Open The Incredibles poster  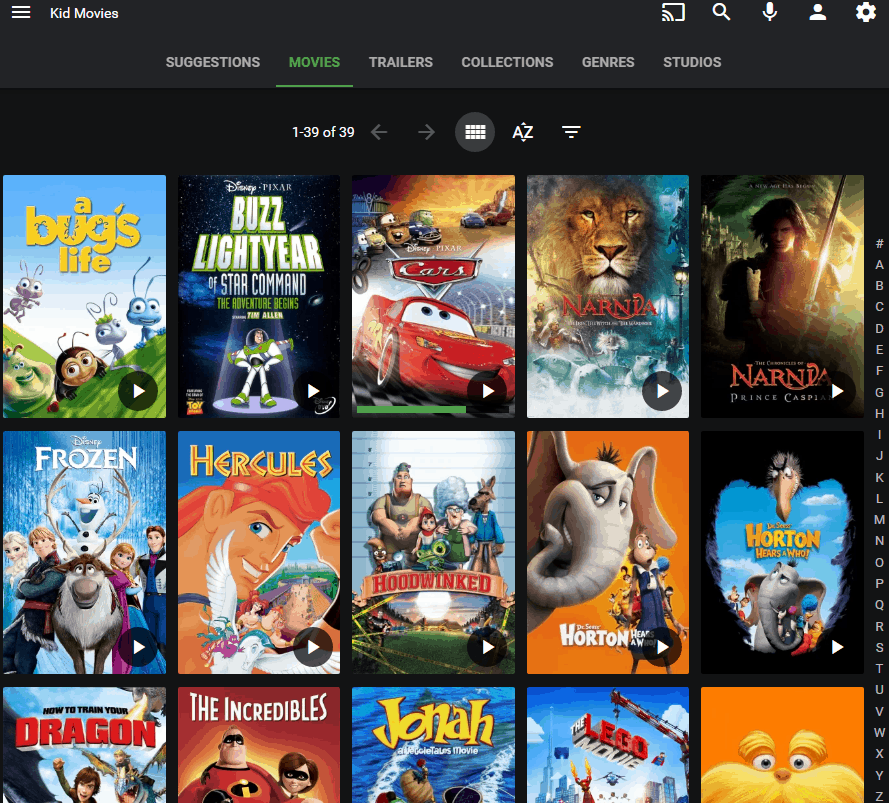coord(259,745)
